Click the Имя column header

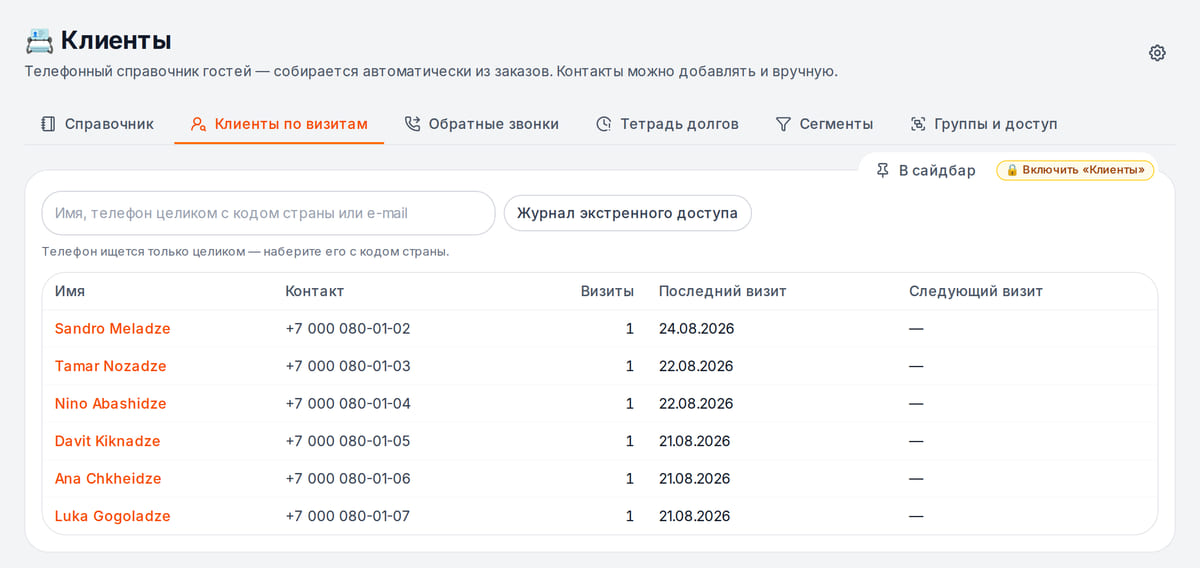tap(70, 291)
